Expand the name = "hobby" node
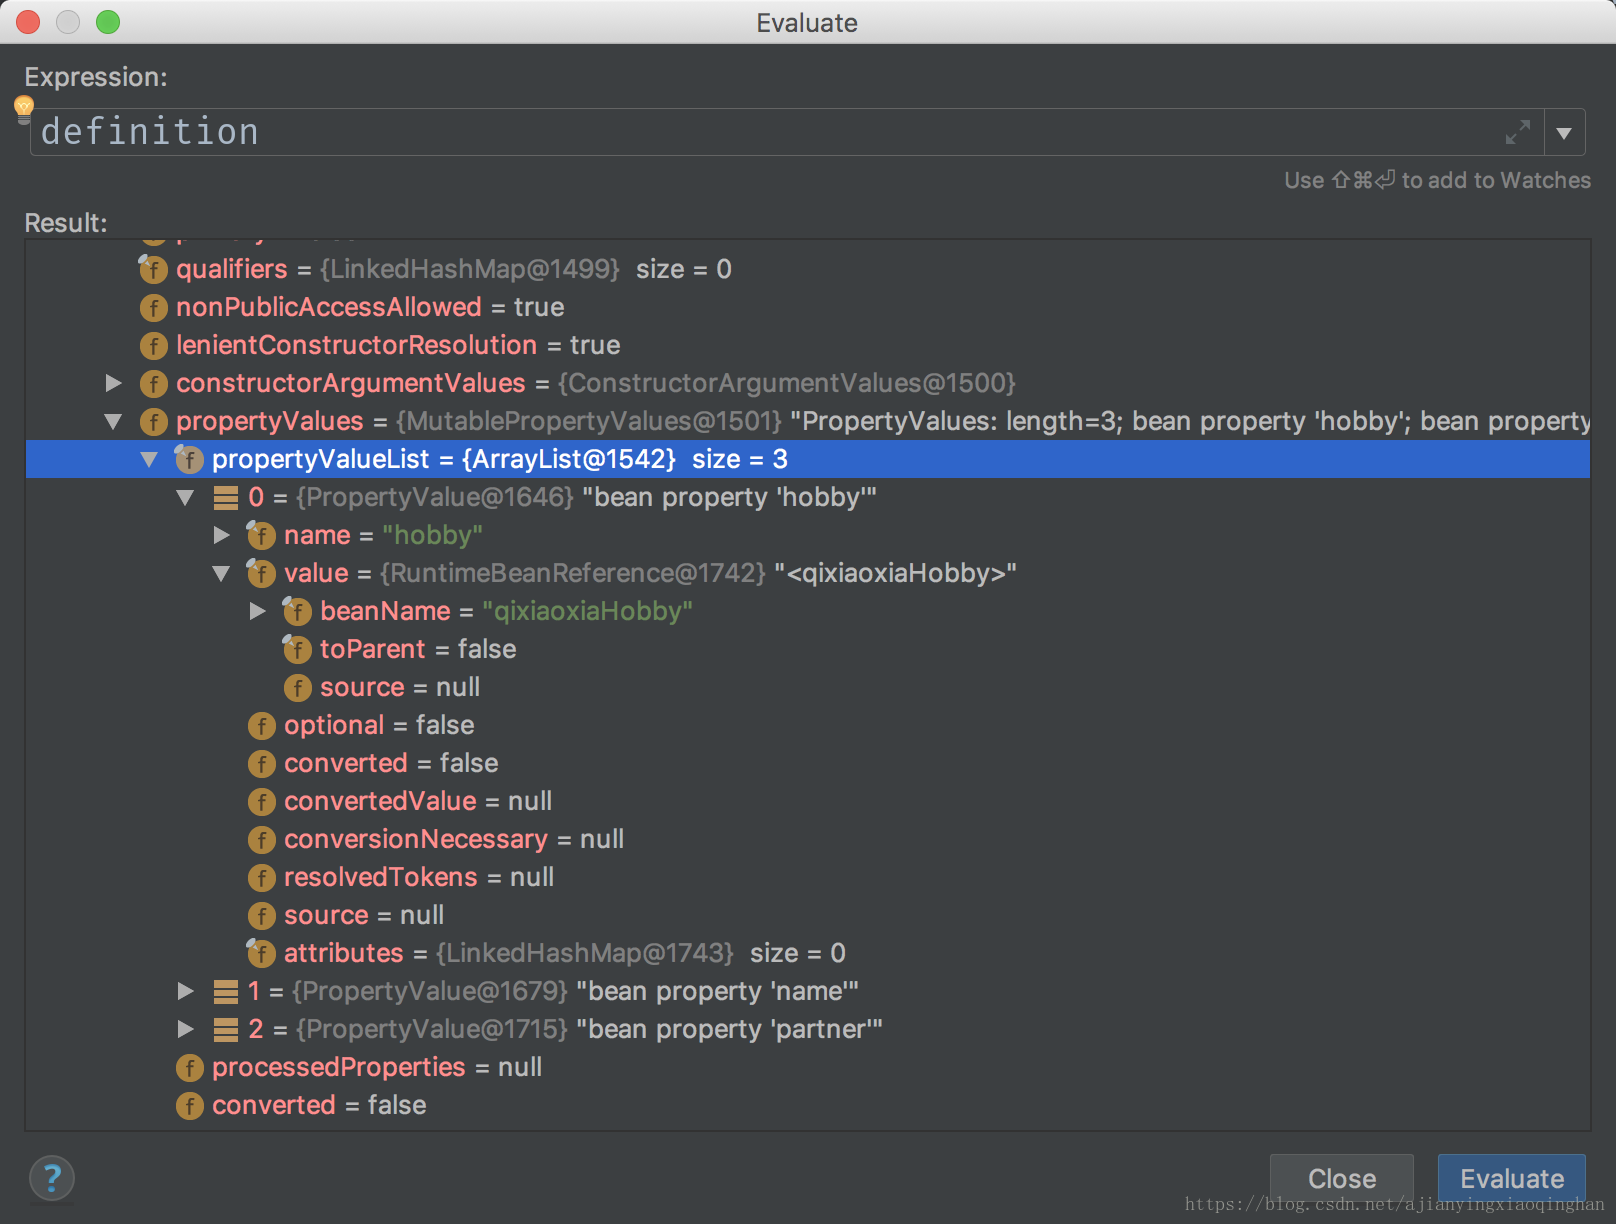Image resolution: width=1616 pixels, height=1224 pixels. click(x=221, y=535)
